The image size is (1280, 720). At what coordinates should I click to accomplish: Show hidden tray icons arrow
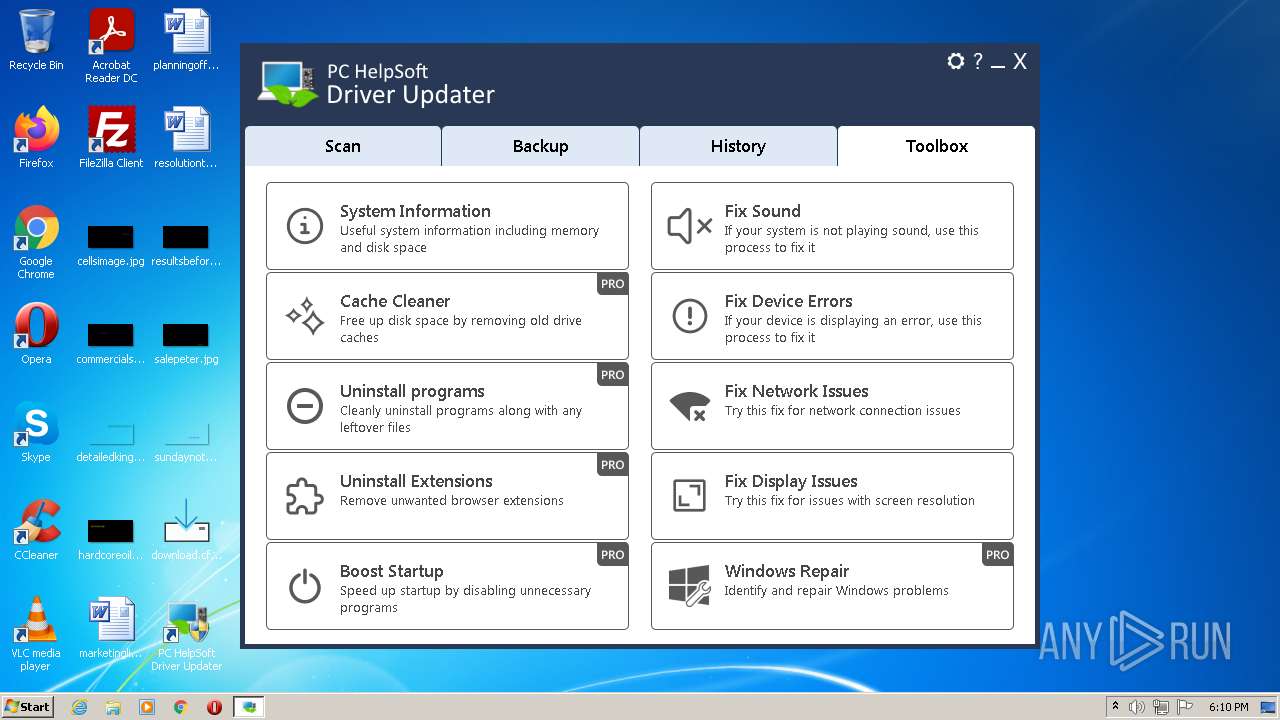coord(1115,707)
